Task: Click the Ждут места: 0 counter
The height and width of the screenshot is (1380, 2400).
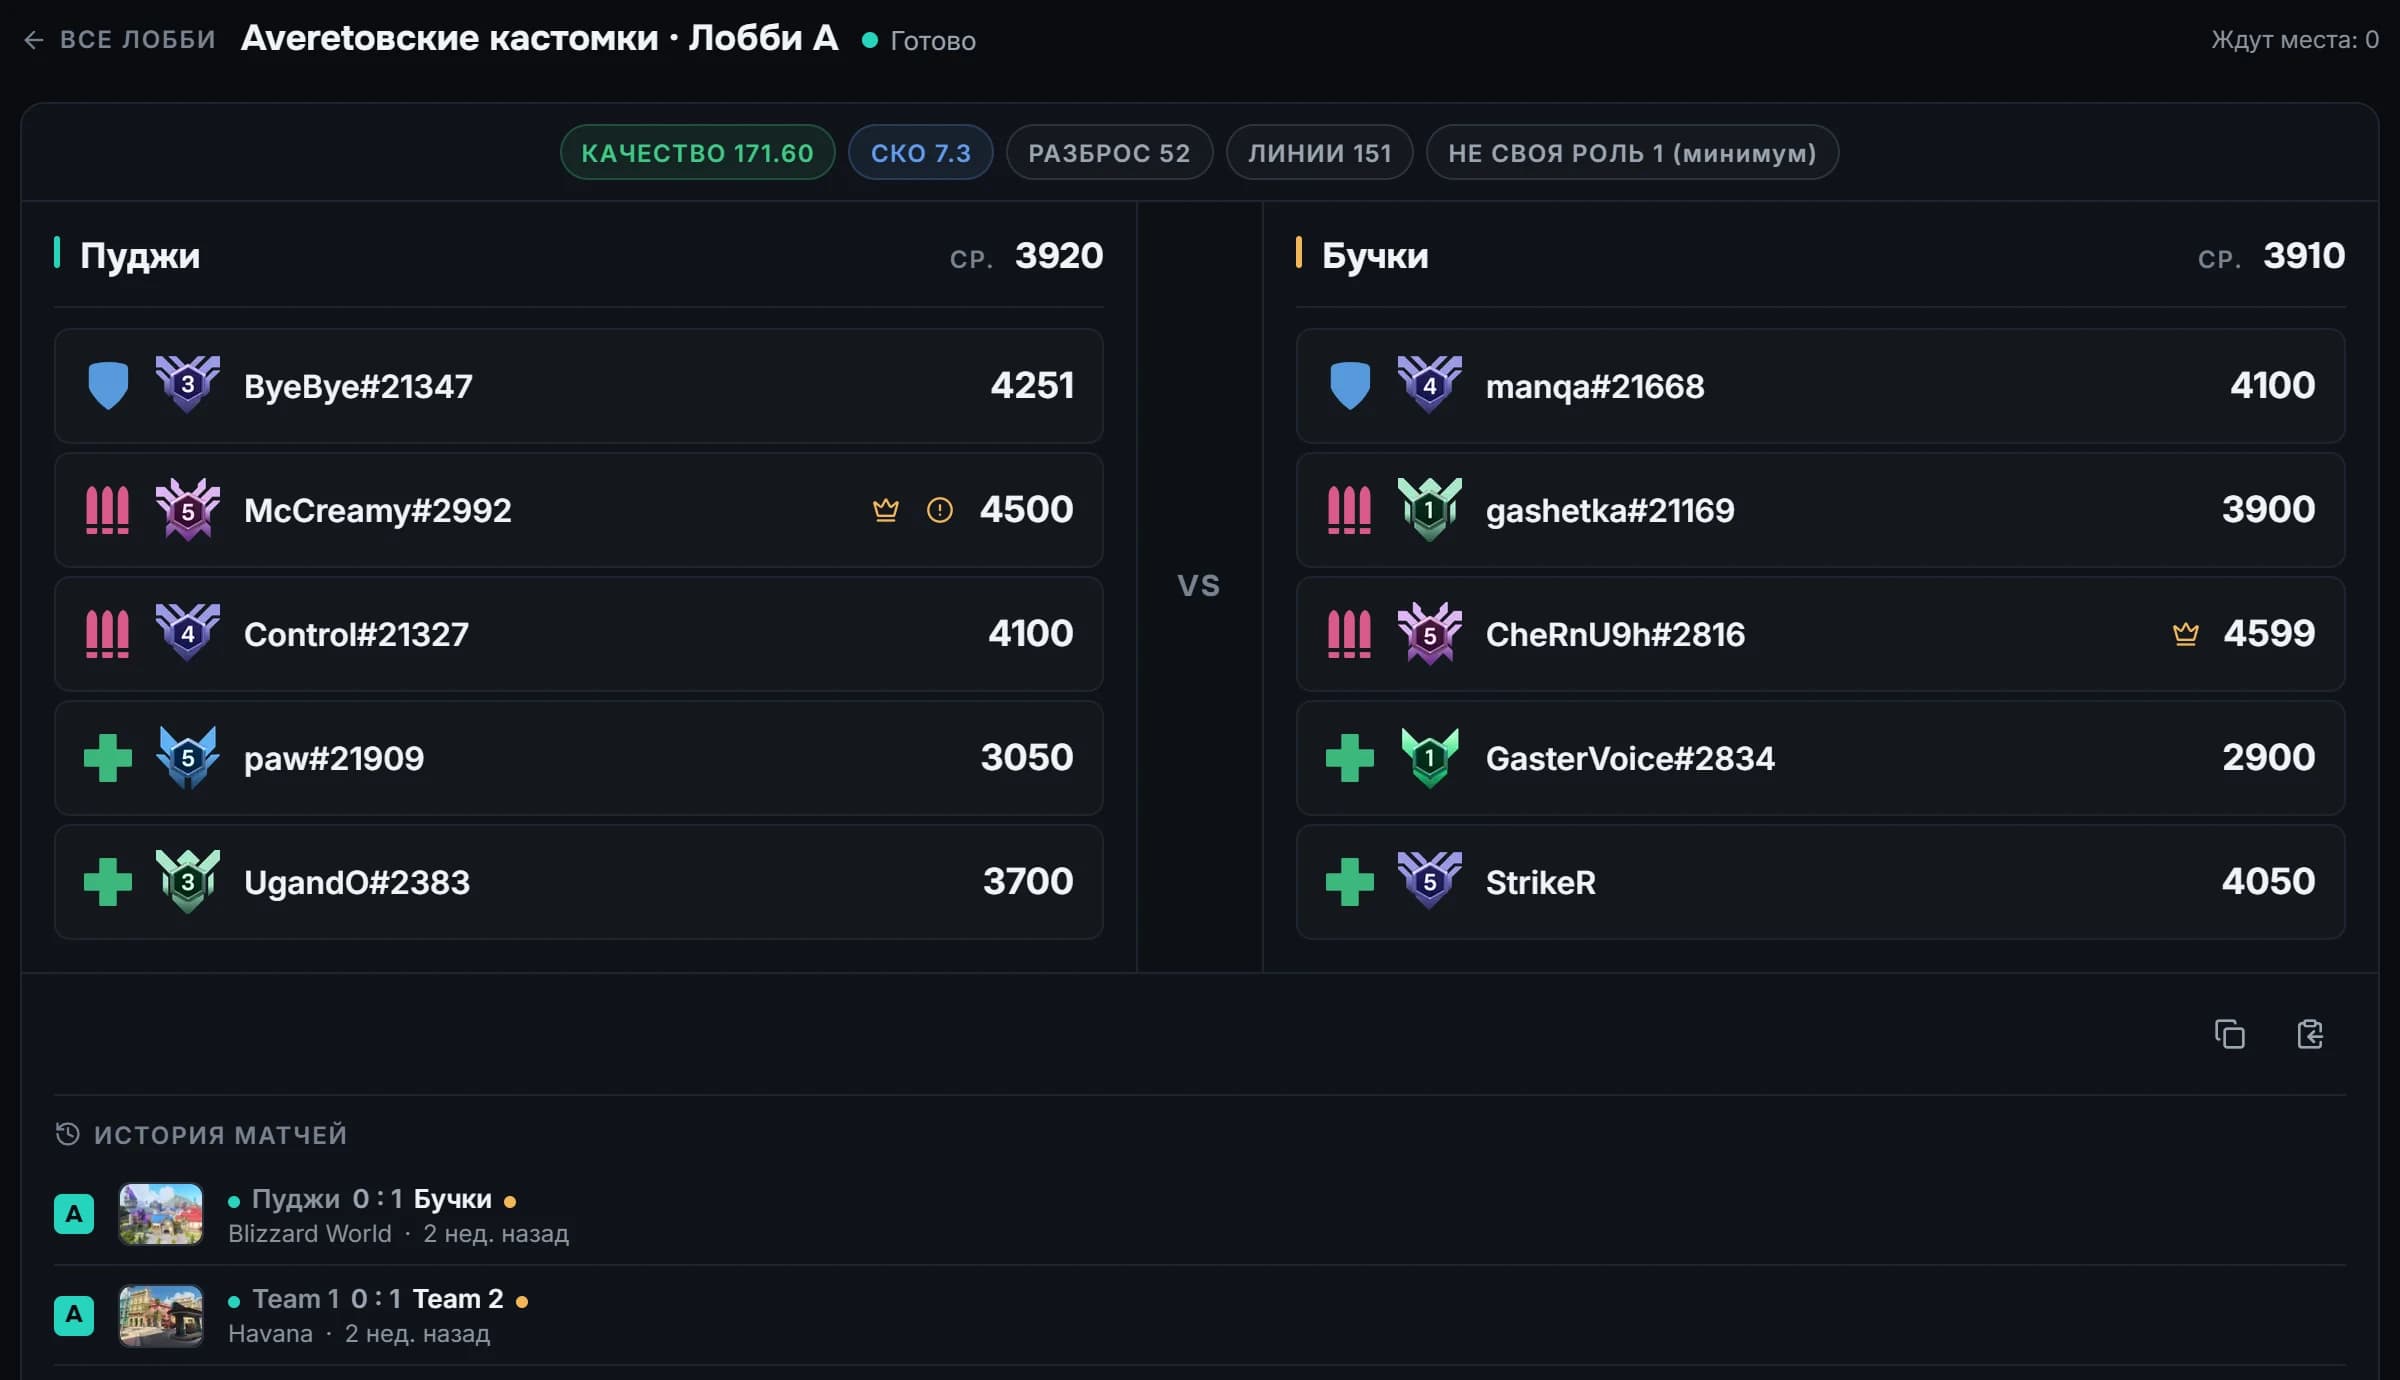Action: click(2294, 40)
